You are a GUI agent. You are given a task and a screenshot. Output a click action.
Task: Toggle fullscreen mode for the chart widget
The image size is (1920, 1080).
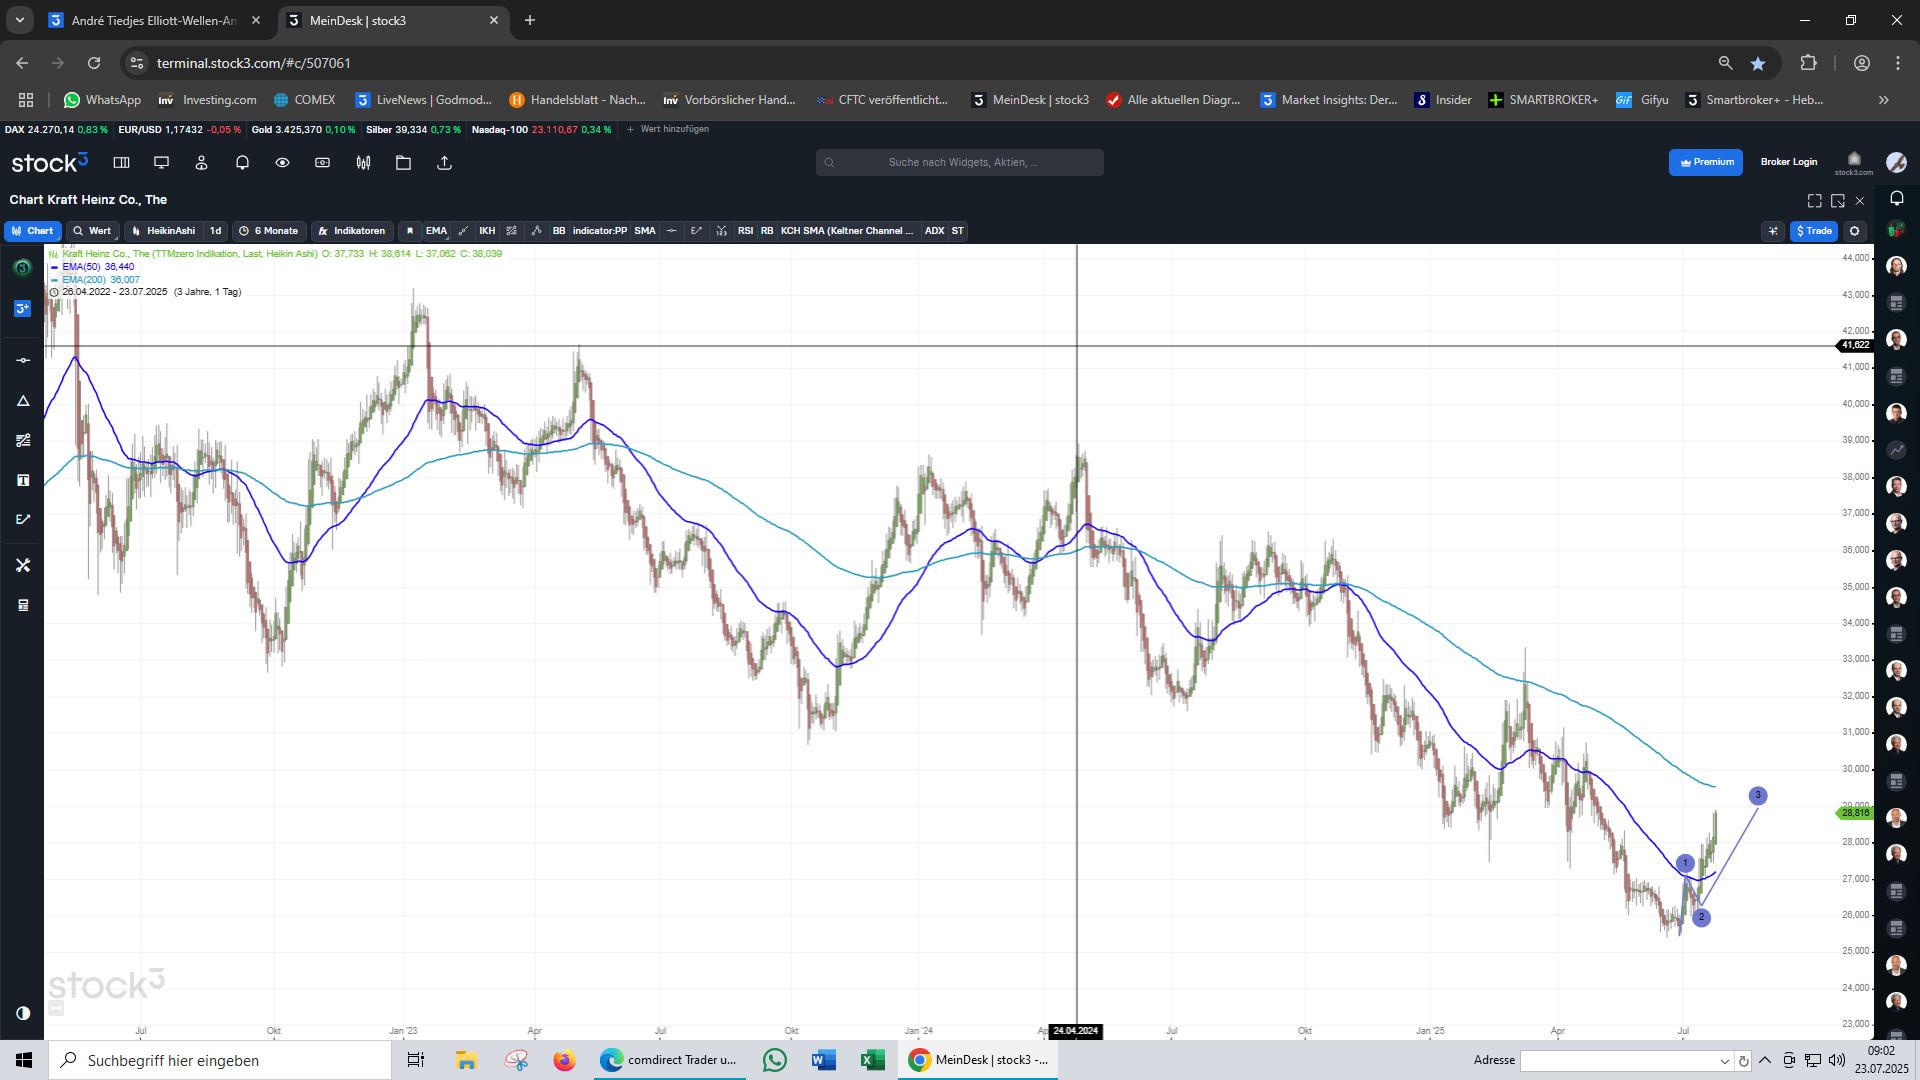point(1814,201)
